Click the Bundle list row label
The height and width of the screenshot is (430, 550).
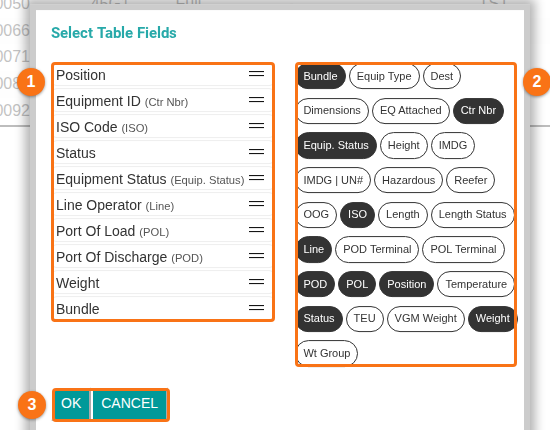tap(78, 309)
